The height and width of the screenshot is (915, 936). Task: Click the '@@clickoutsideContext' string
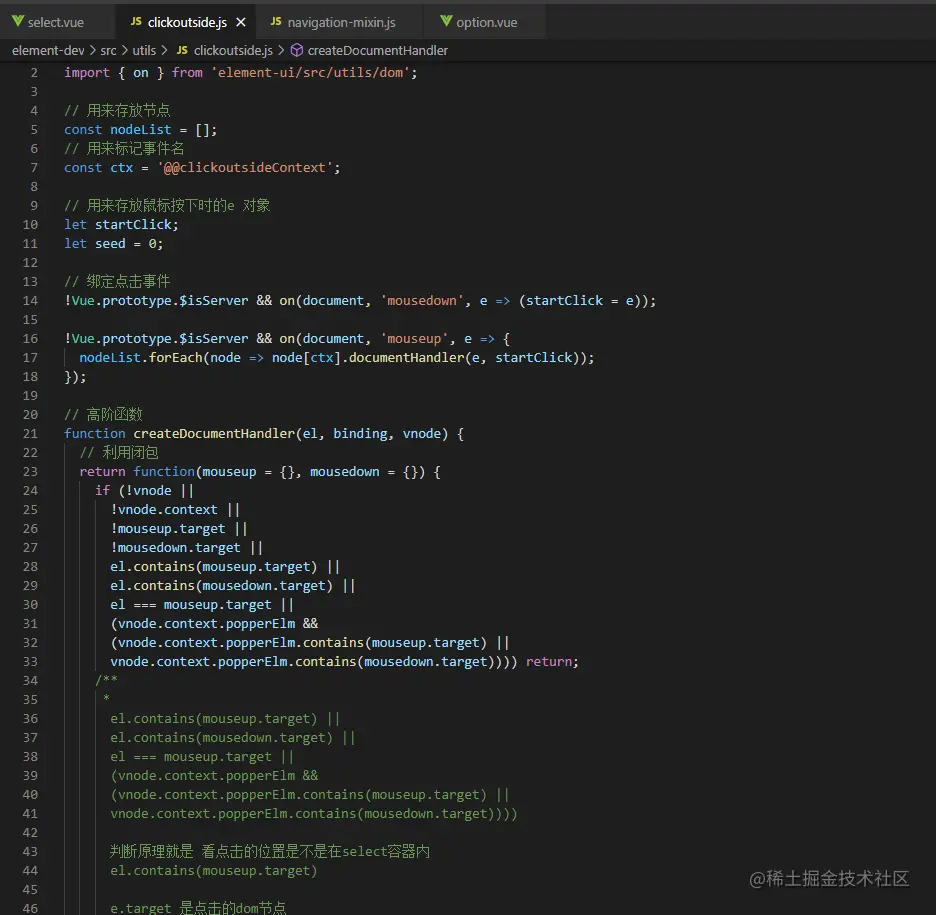(245, 168)
